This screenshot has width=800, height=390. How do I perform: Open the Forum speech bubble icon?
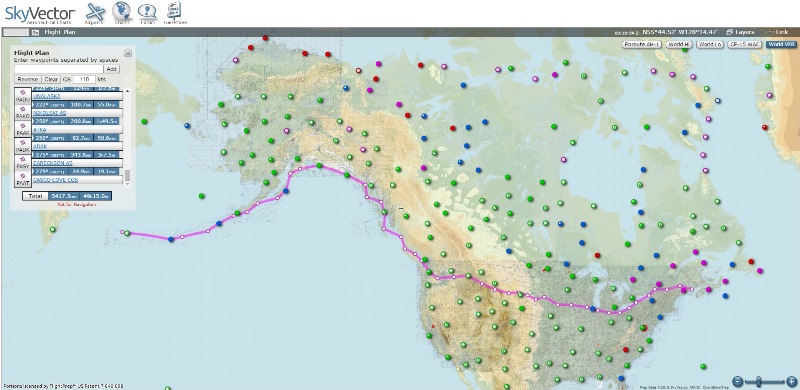point(147,13)
